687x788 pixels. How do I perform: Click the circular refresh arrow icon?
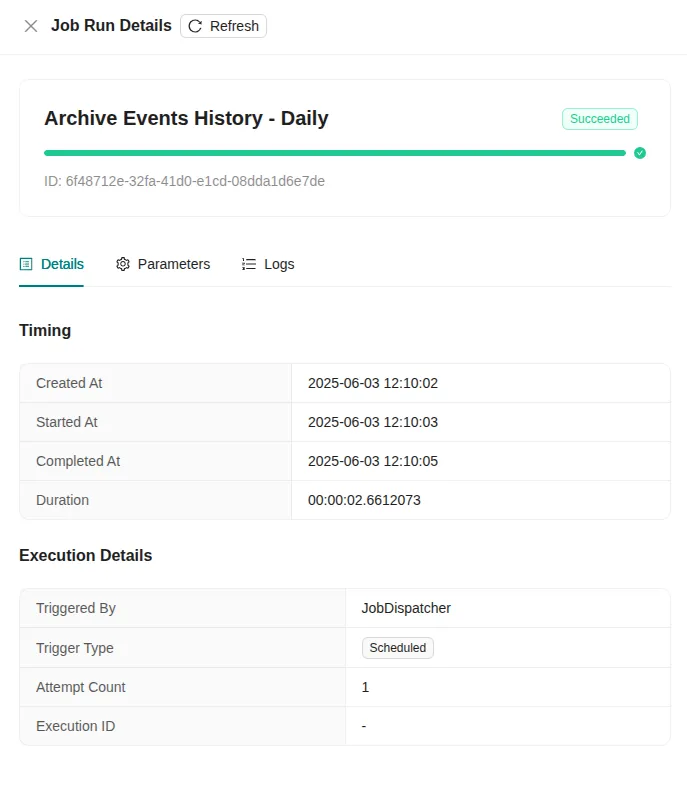(195, 26)
